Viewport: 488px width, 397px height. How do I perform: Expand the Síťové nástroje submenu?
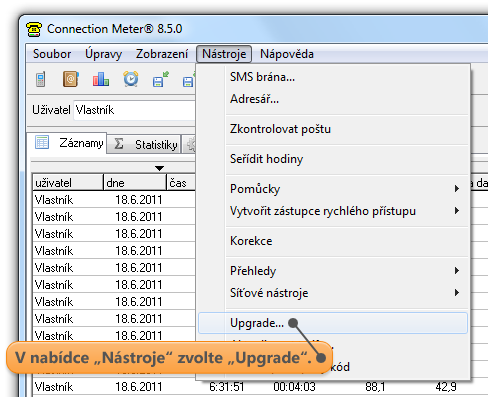point(333,293)
